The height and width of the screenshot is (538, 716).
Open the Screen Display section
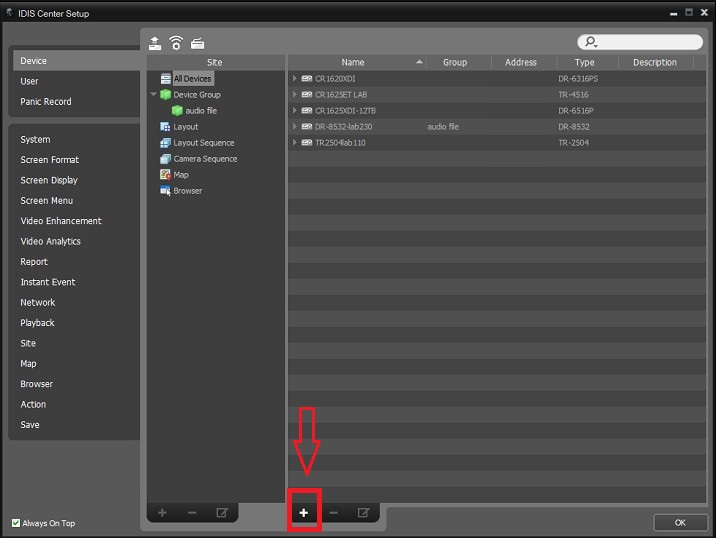pyautogui.click(x=49, y=180)
